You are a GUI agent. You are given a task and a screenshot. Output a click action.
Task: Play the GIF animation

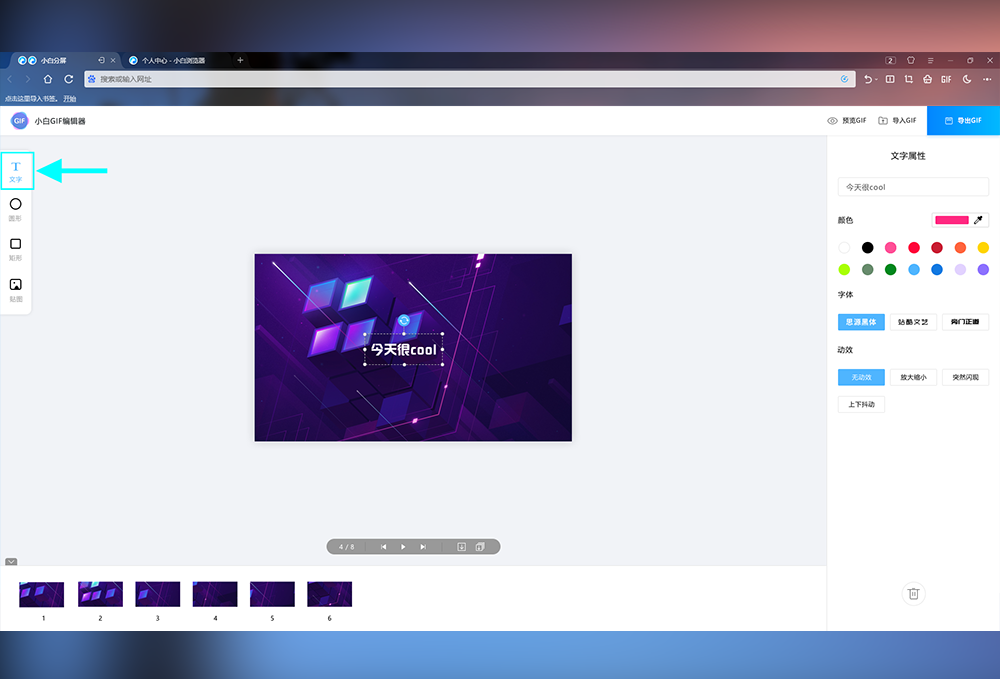(x=403, y=546)
